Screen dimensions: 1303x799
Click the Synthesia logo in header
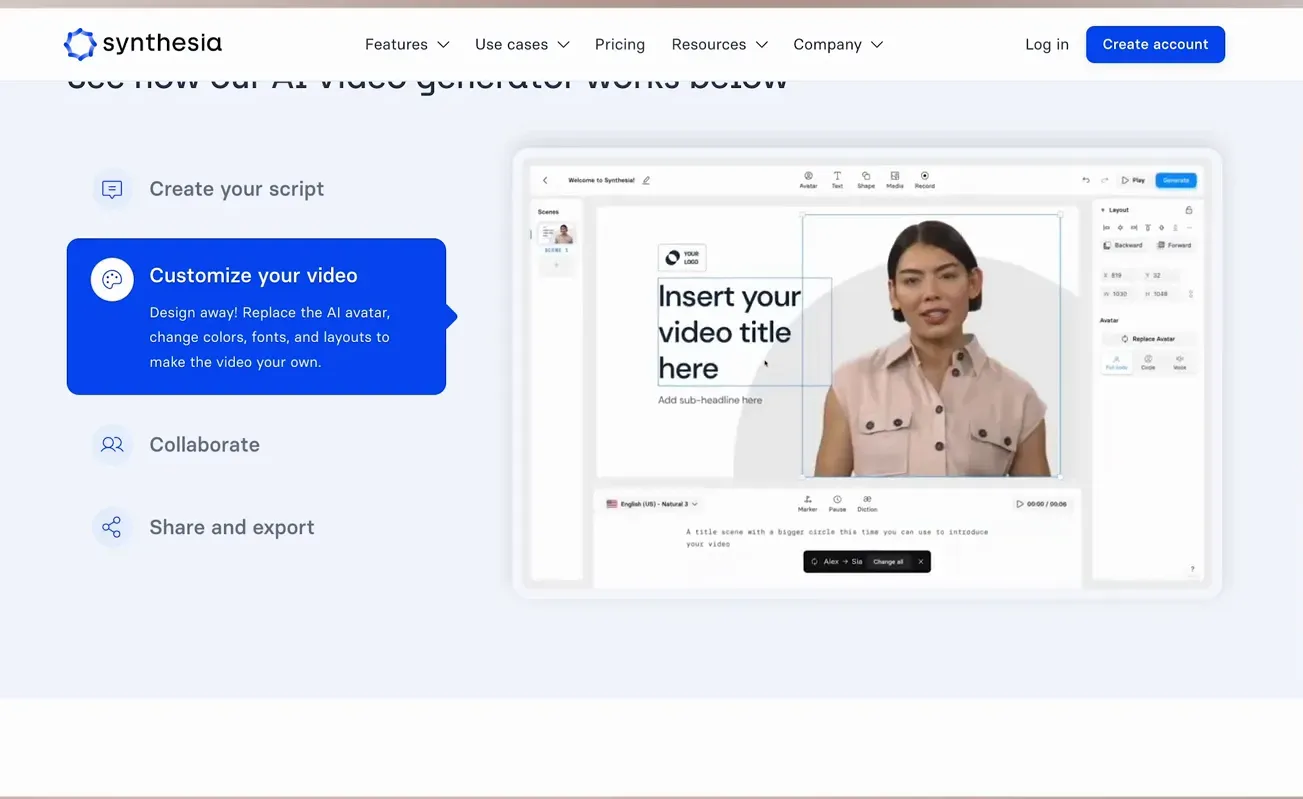[143, 44]
